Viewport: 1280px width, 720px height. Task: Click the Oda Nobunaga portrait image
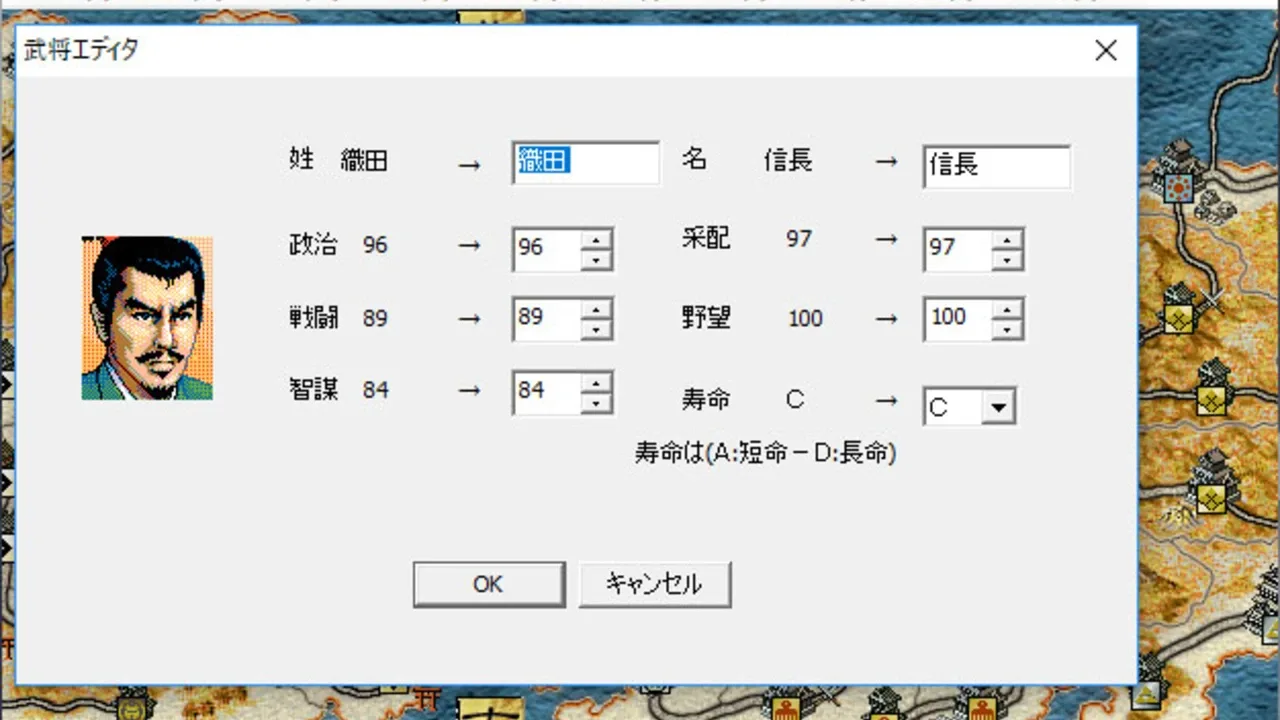tap(147, 318)
